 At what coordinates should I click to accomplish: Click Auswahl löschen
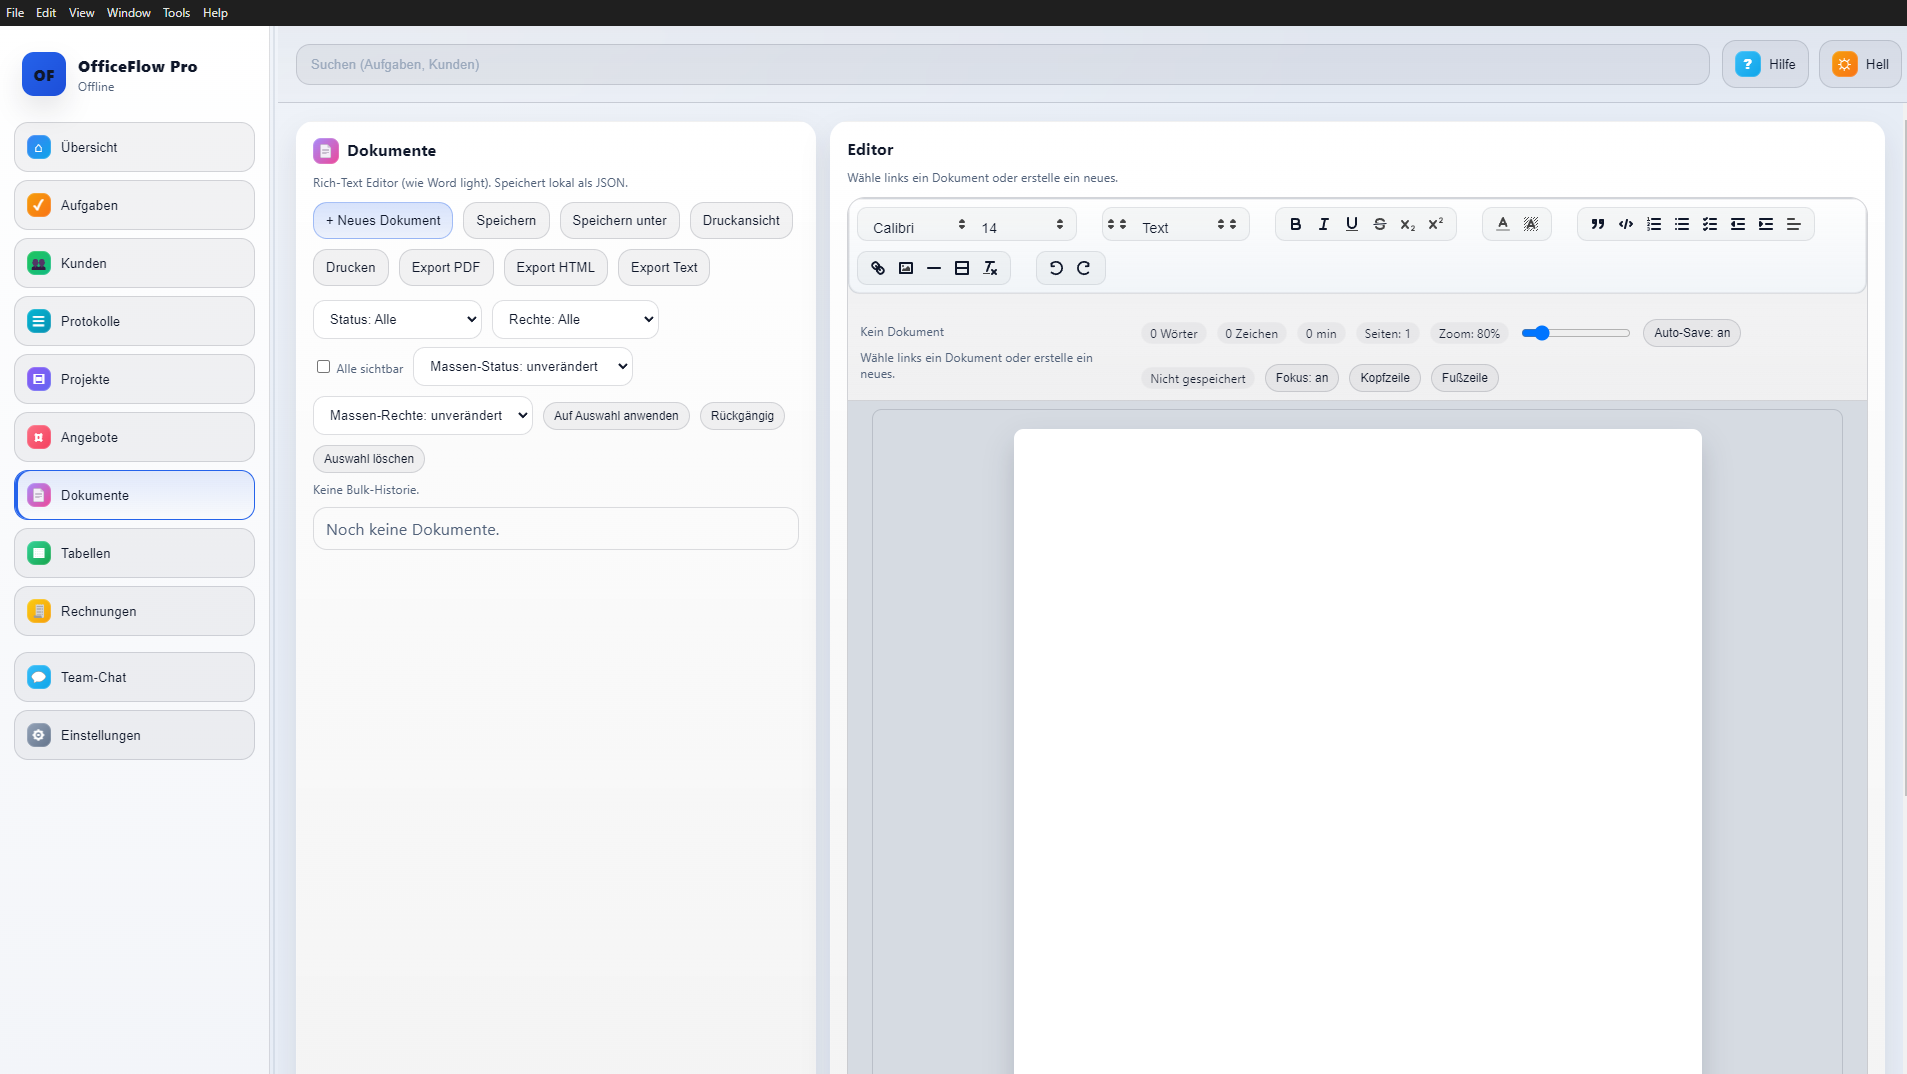tap(369, 459)
